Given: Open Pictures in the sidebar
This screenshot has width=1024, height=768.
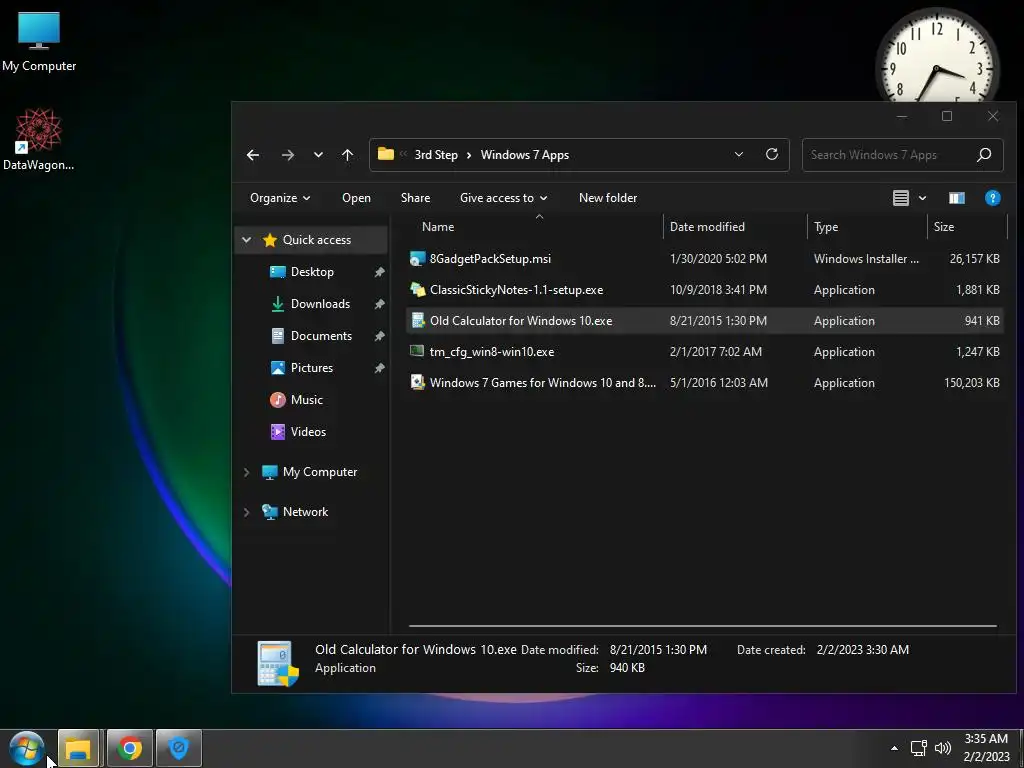Looking at the screenshot, I should [312, 368].
